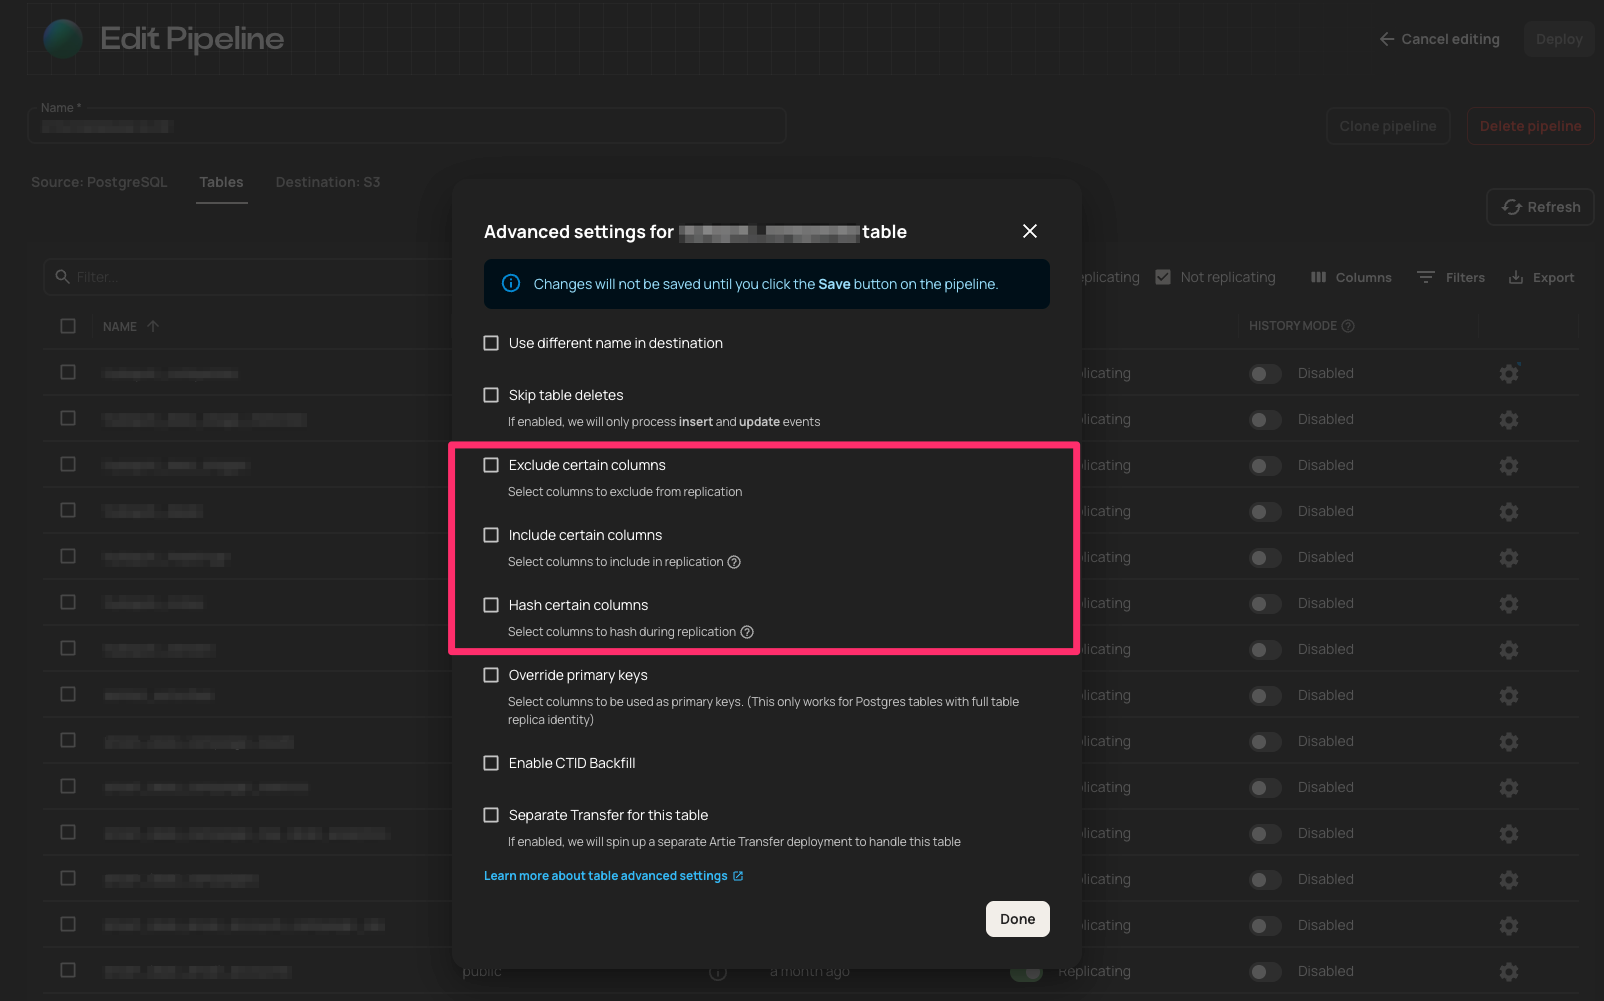Open settings gear for the sixth table row
This screenshot has width=1604, height=1001.
coord(1509,603)
